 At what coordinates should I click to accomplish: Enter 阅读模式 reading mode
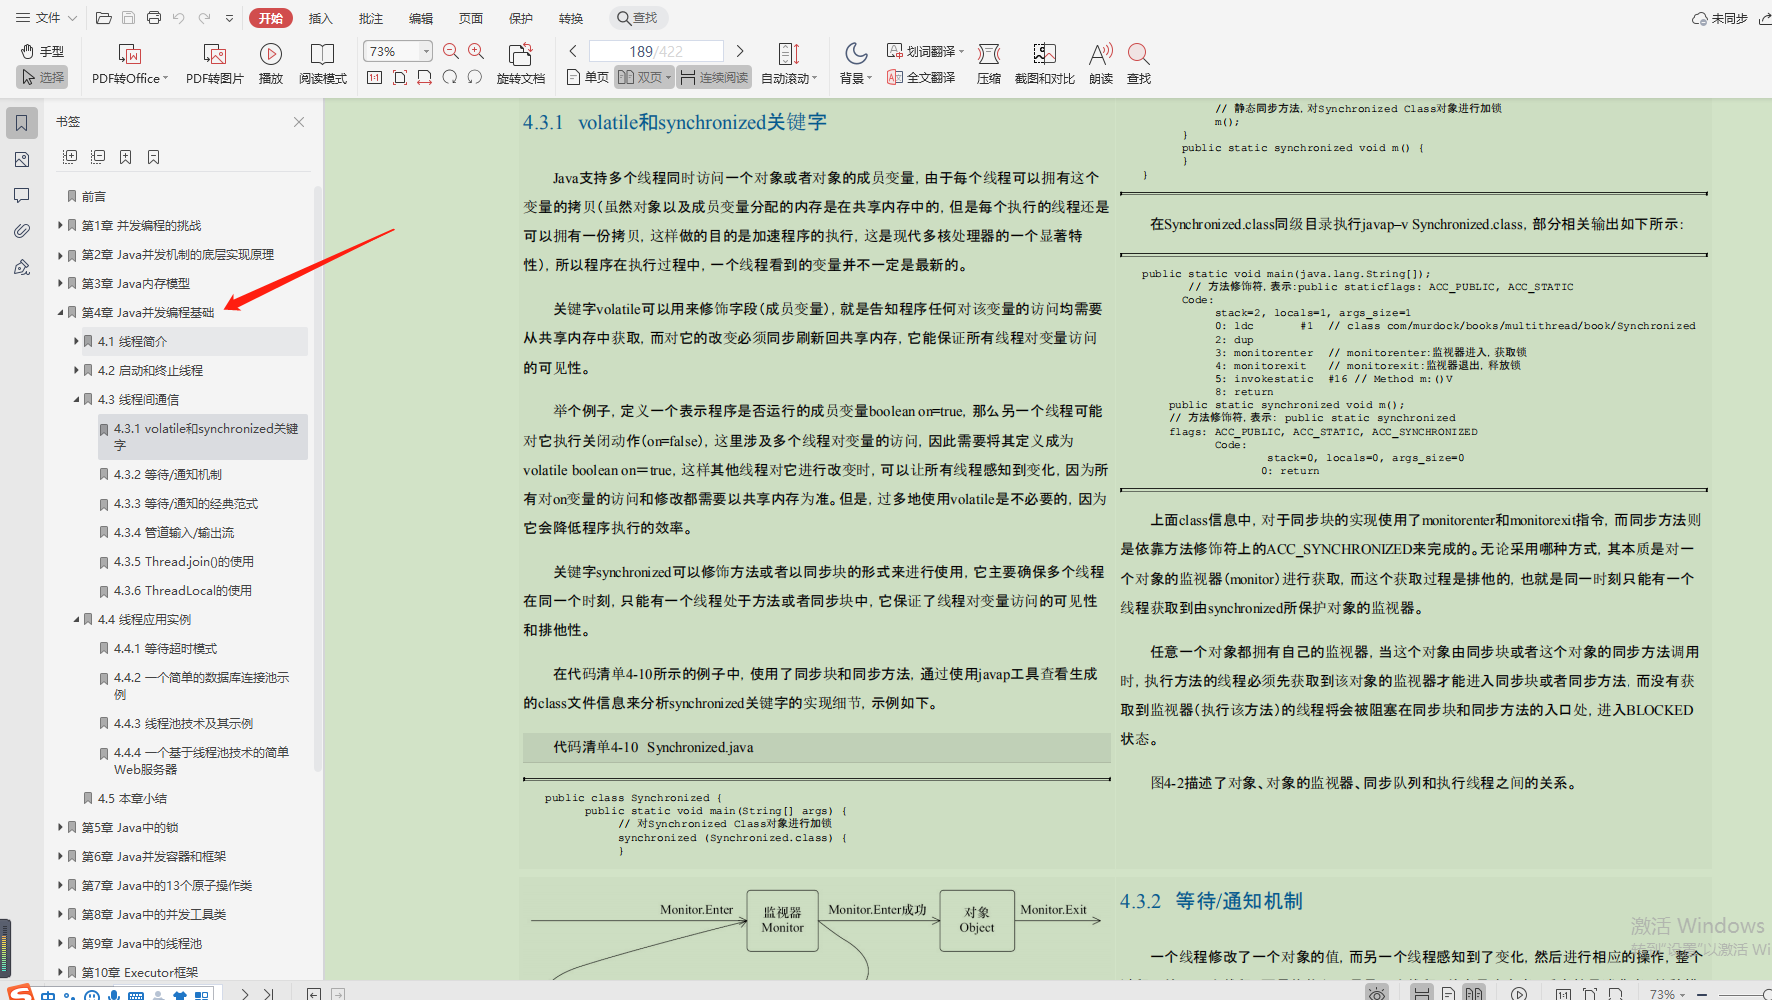coord(322,64)
